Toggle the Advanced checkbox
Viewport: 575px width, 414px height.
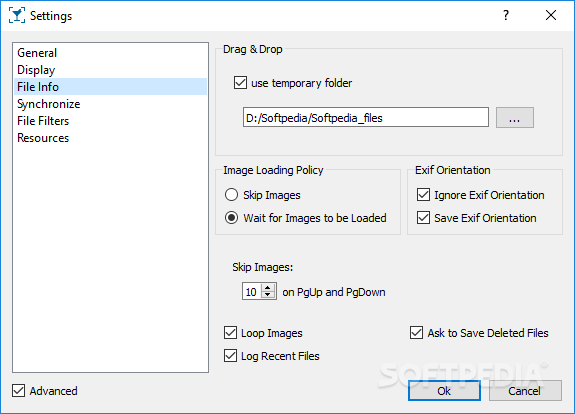(18, 391)
